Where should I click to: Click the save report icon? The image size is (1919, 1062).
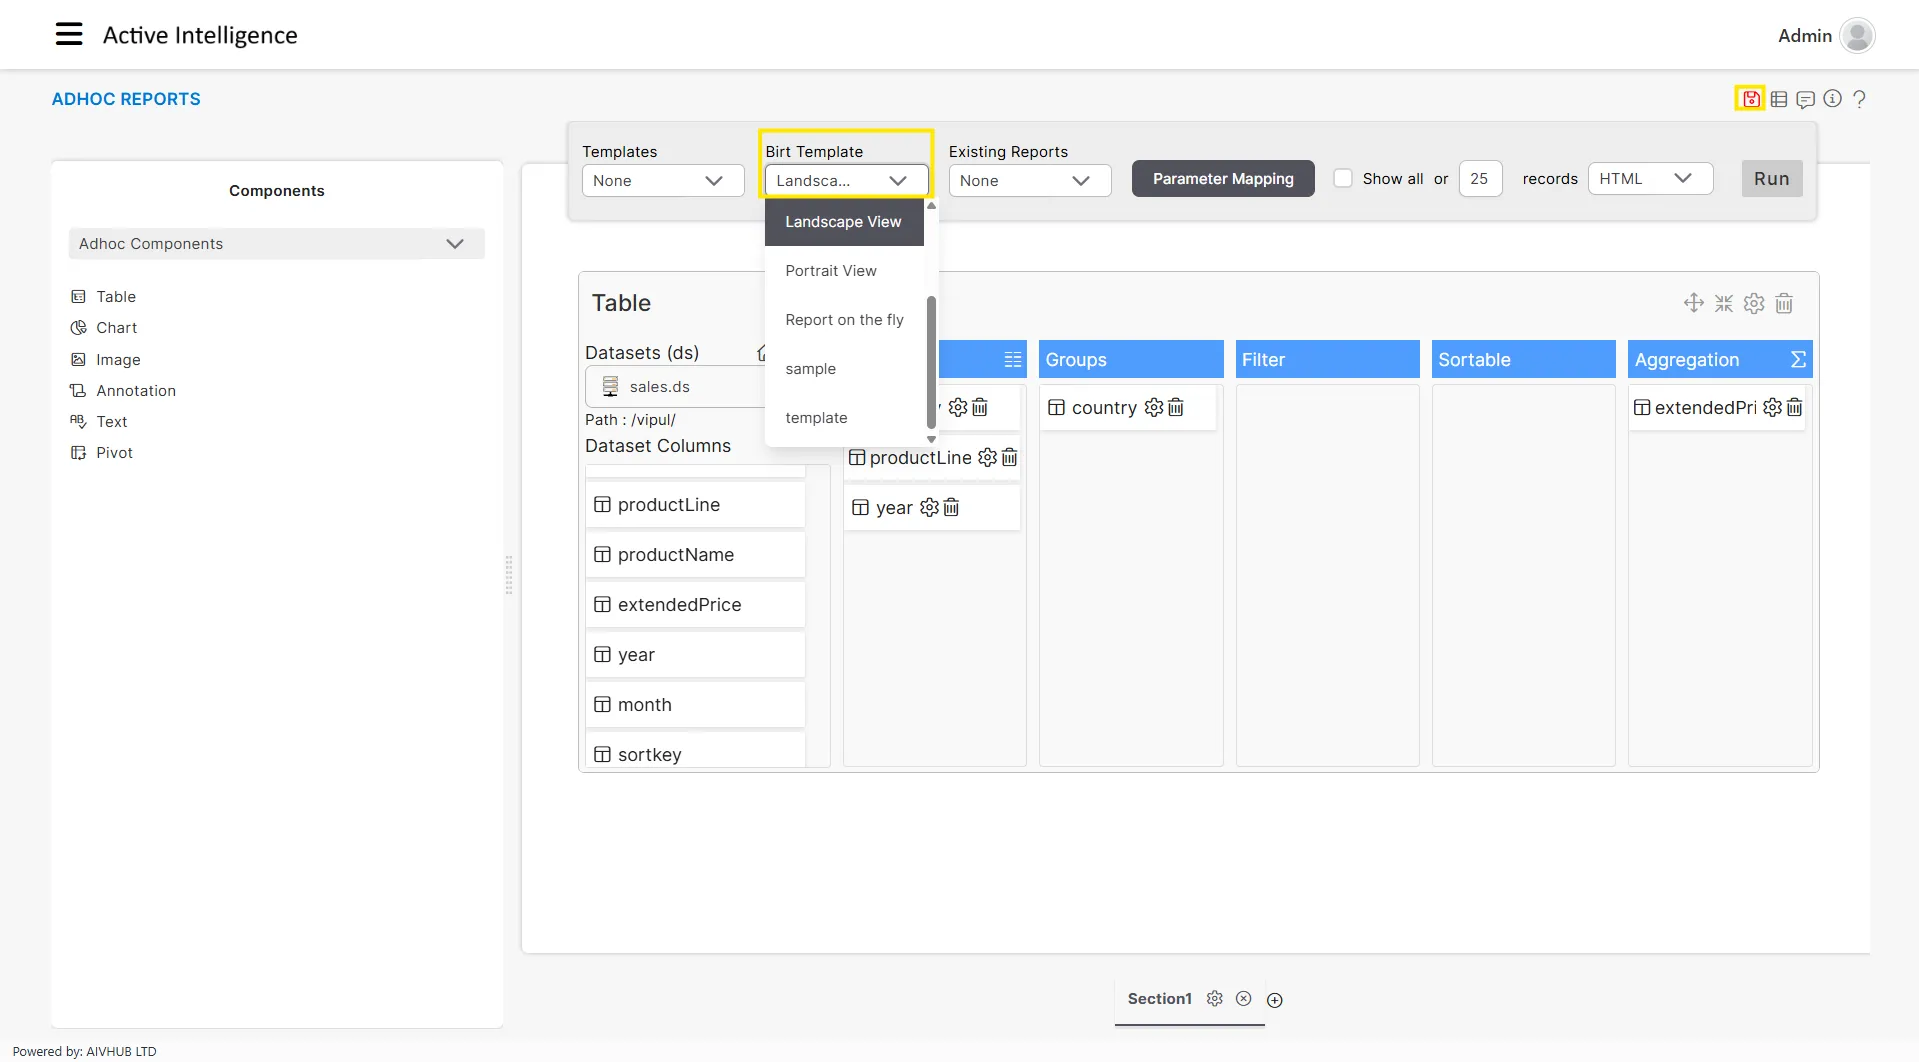1750,99
